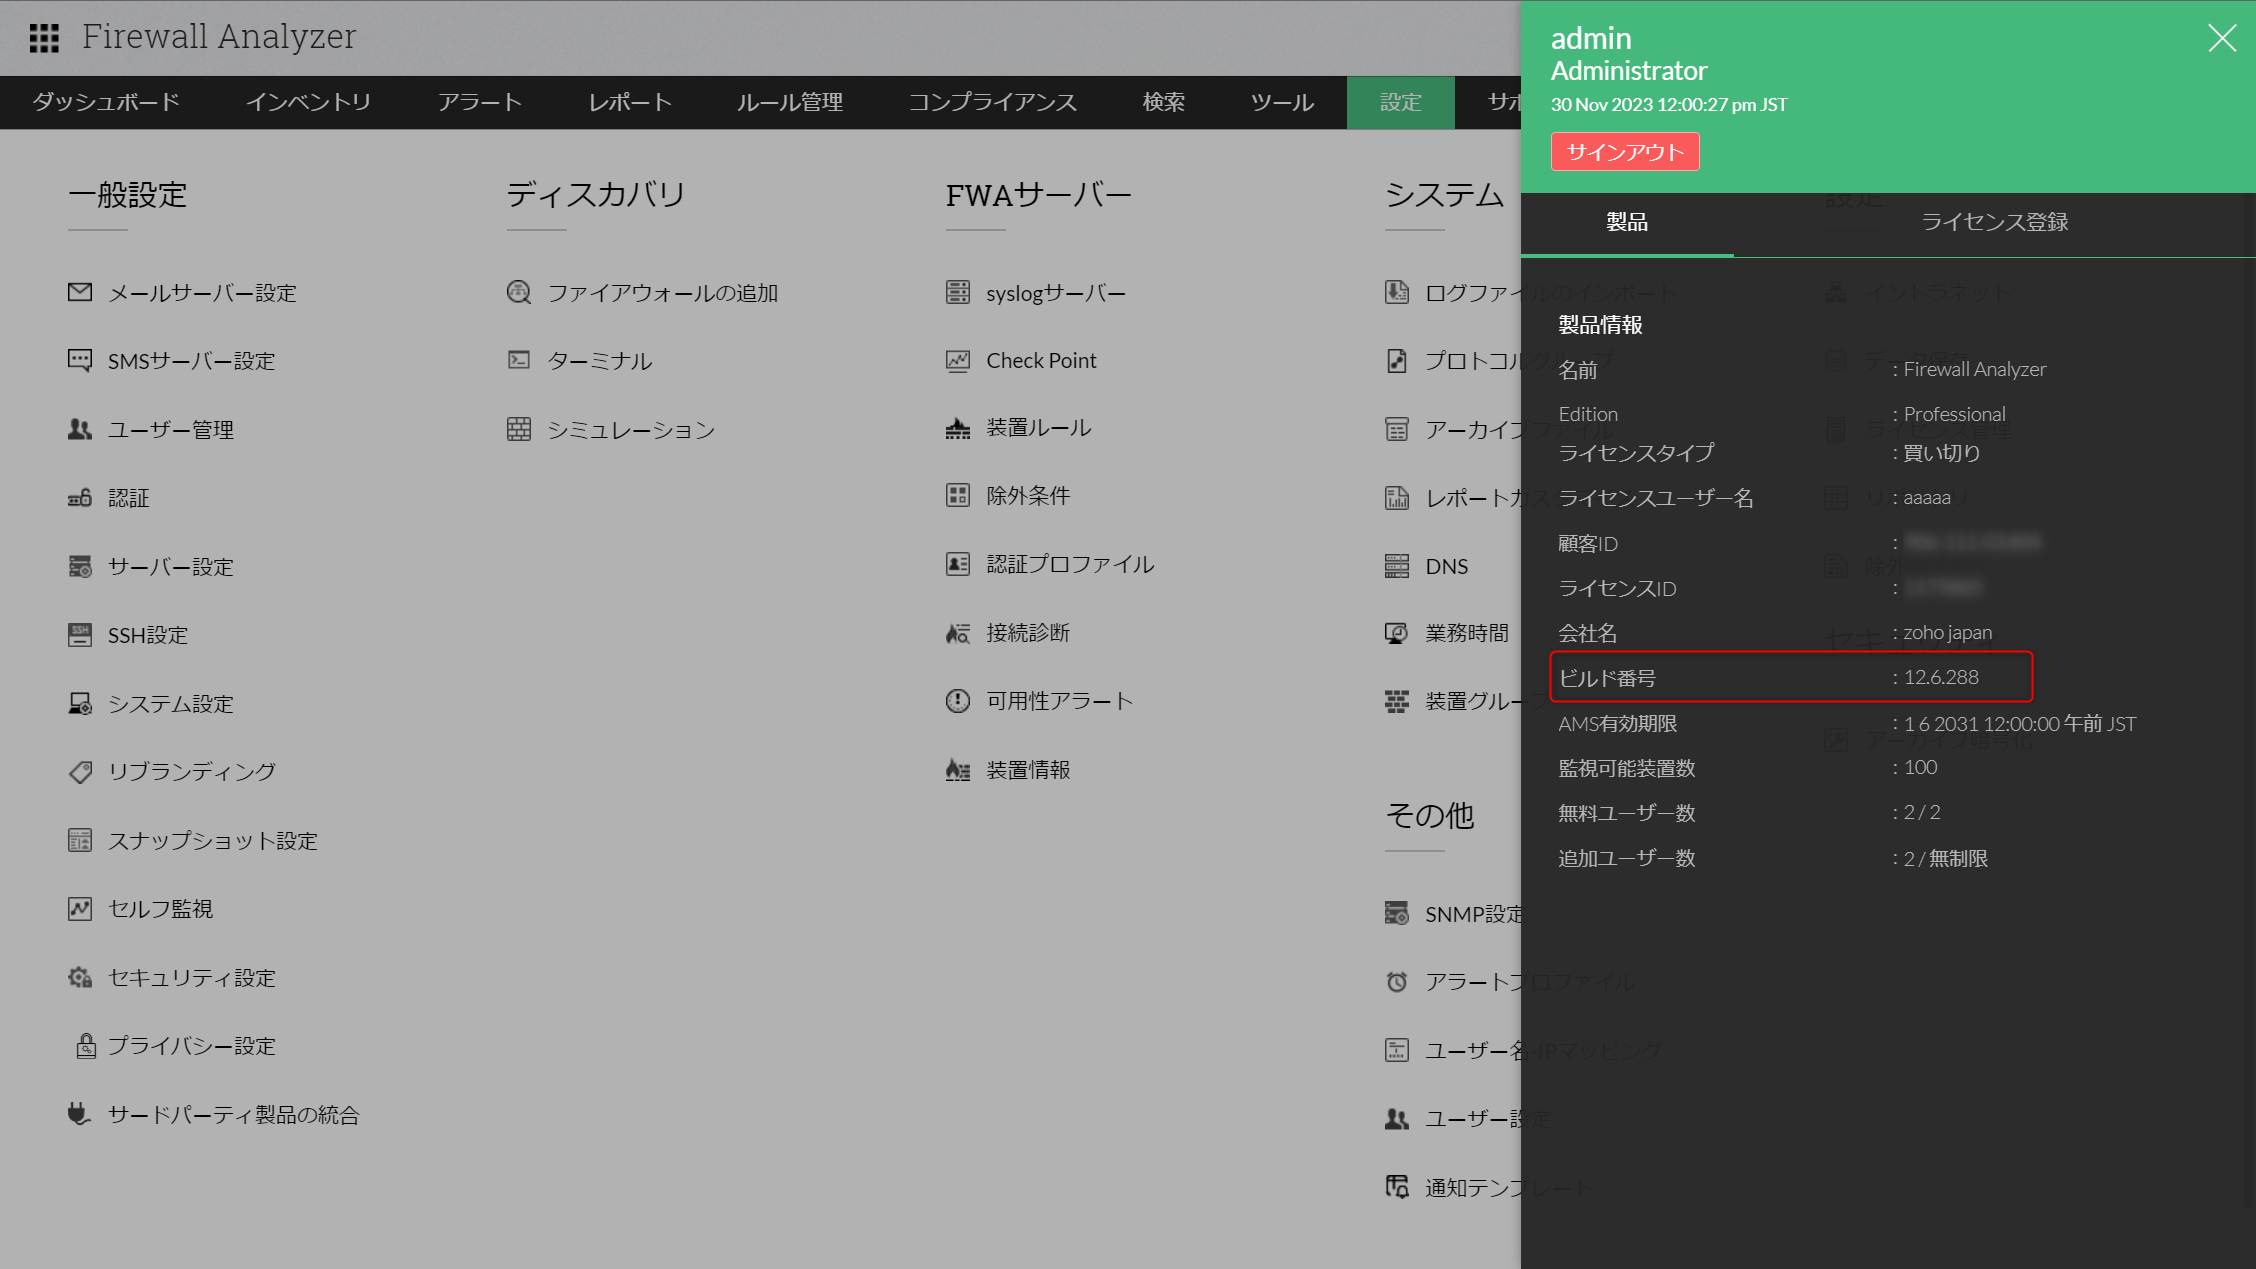Click the Check Point chart icon
Viewport: 2256px width, 1269px height.
coord(957,360)
